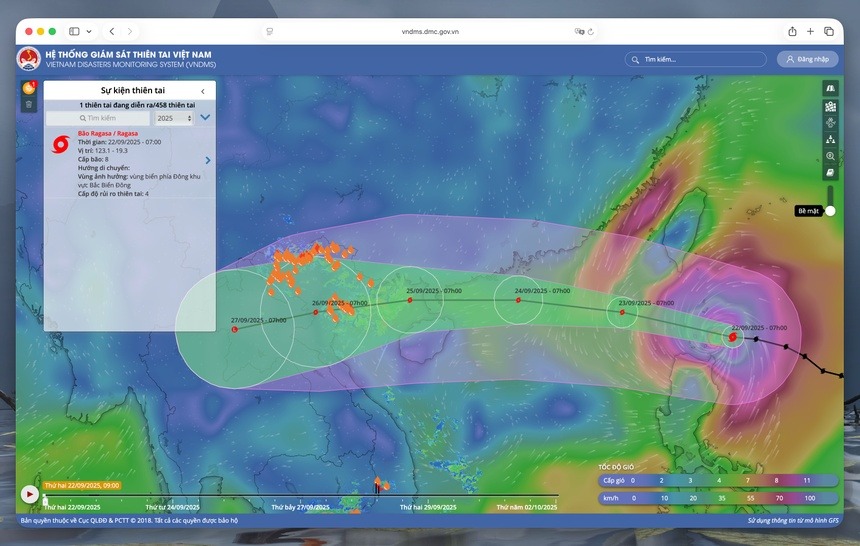The height and width of the screenshot is (546, 860).
Task: Click the Tìm kiếm header search field
Action: [x=696, y=60]
